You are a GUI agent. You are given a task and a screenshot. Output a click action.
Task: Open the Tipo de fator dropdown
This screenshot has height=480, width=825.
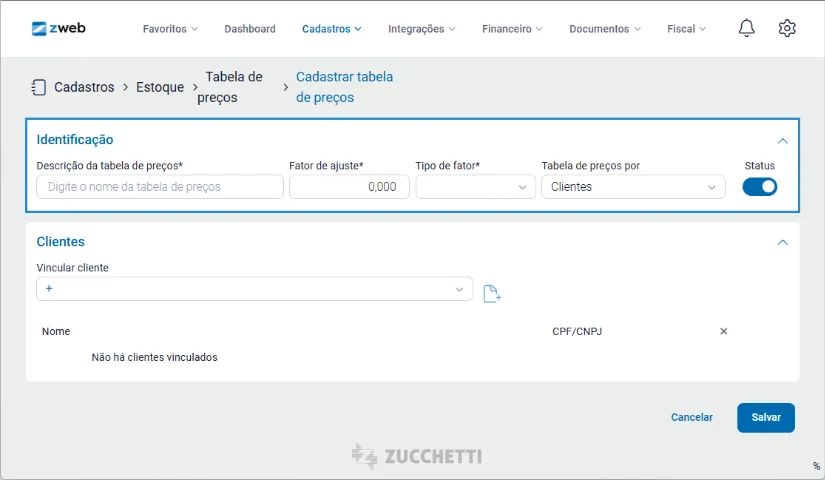[475, 187]
